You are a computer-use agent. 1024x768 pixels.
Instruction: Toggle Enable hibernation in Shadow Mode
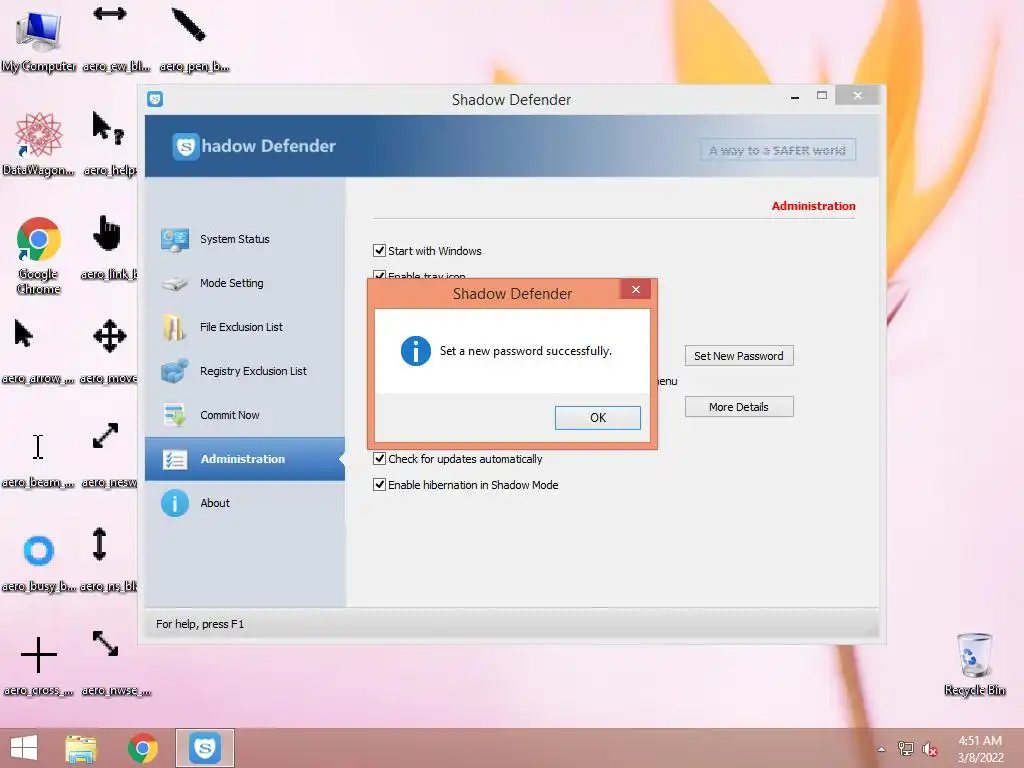[379, 485]
